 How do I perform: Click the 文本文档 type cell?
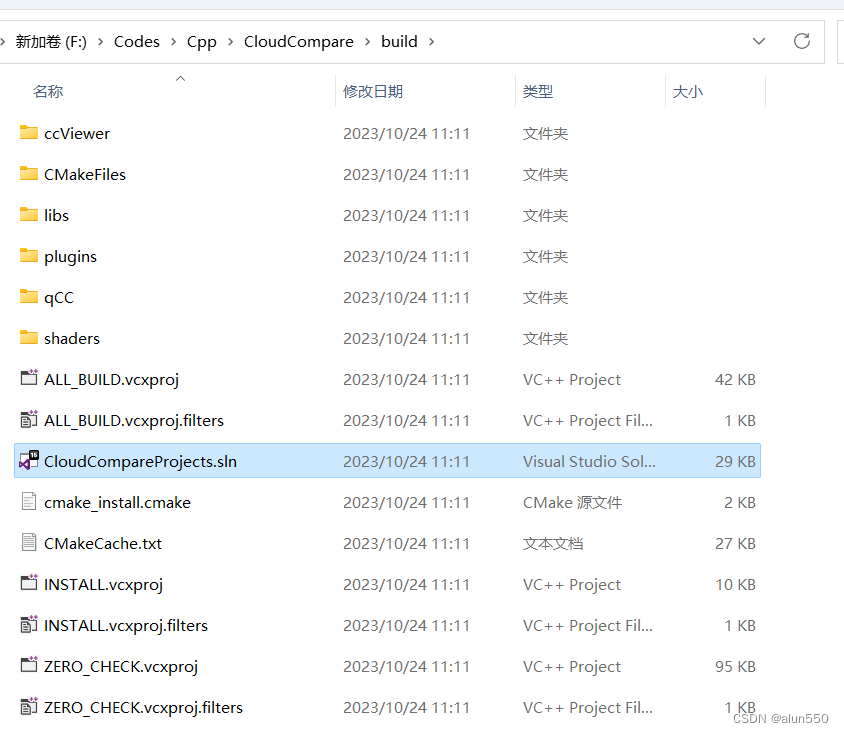(553, 543)
